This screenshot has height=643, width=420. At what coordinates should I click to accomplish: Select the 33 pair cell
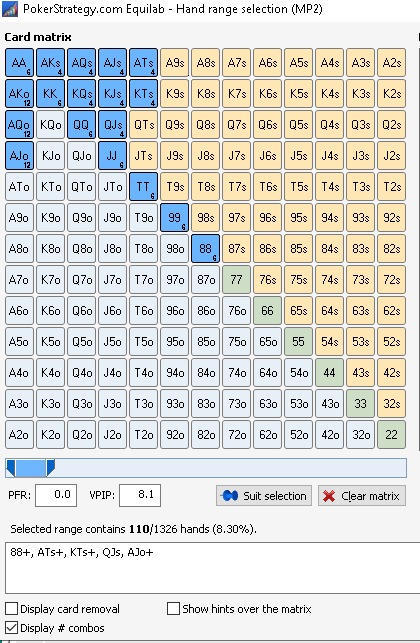(361, 404)
